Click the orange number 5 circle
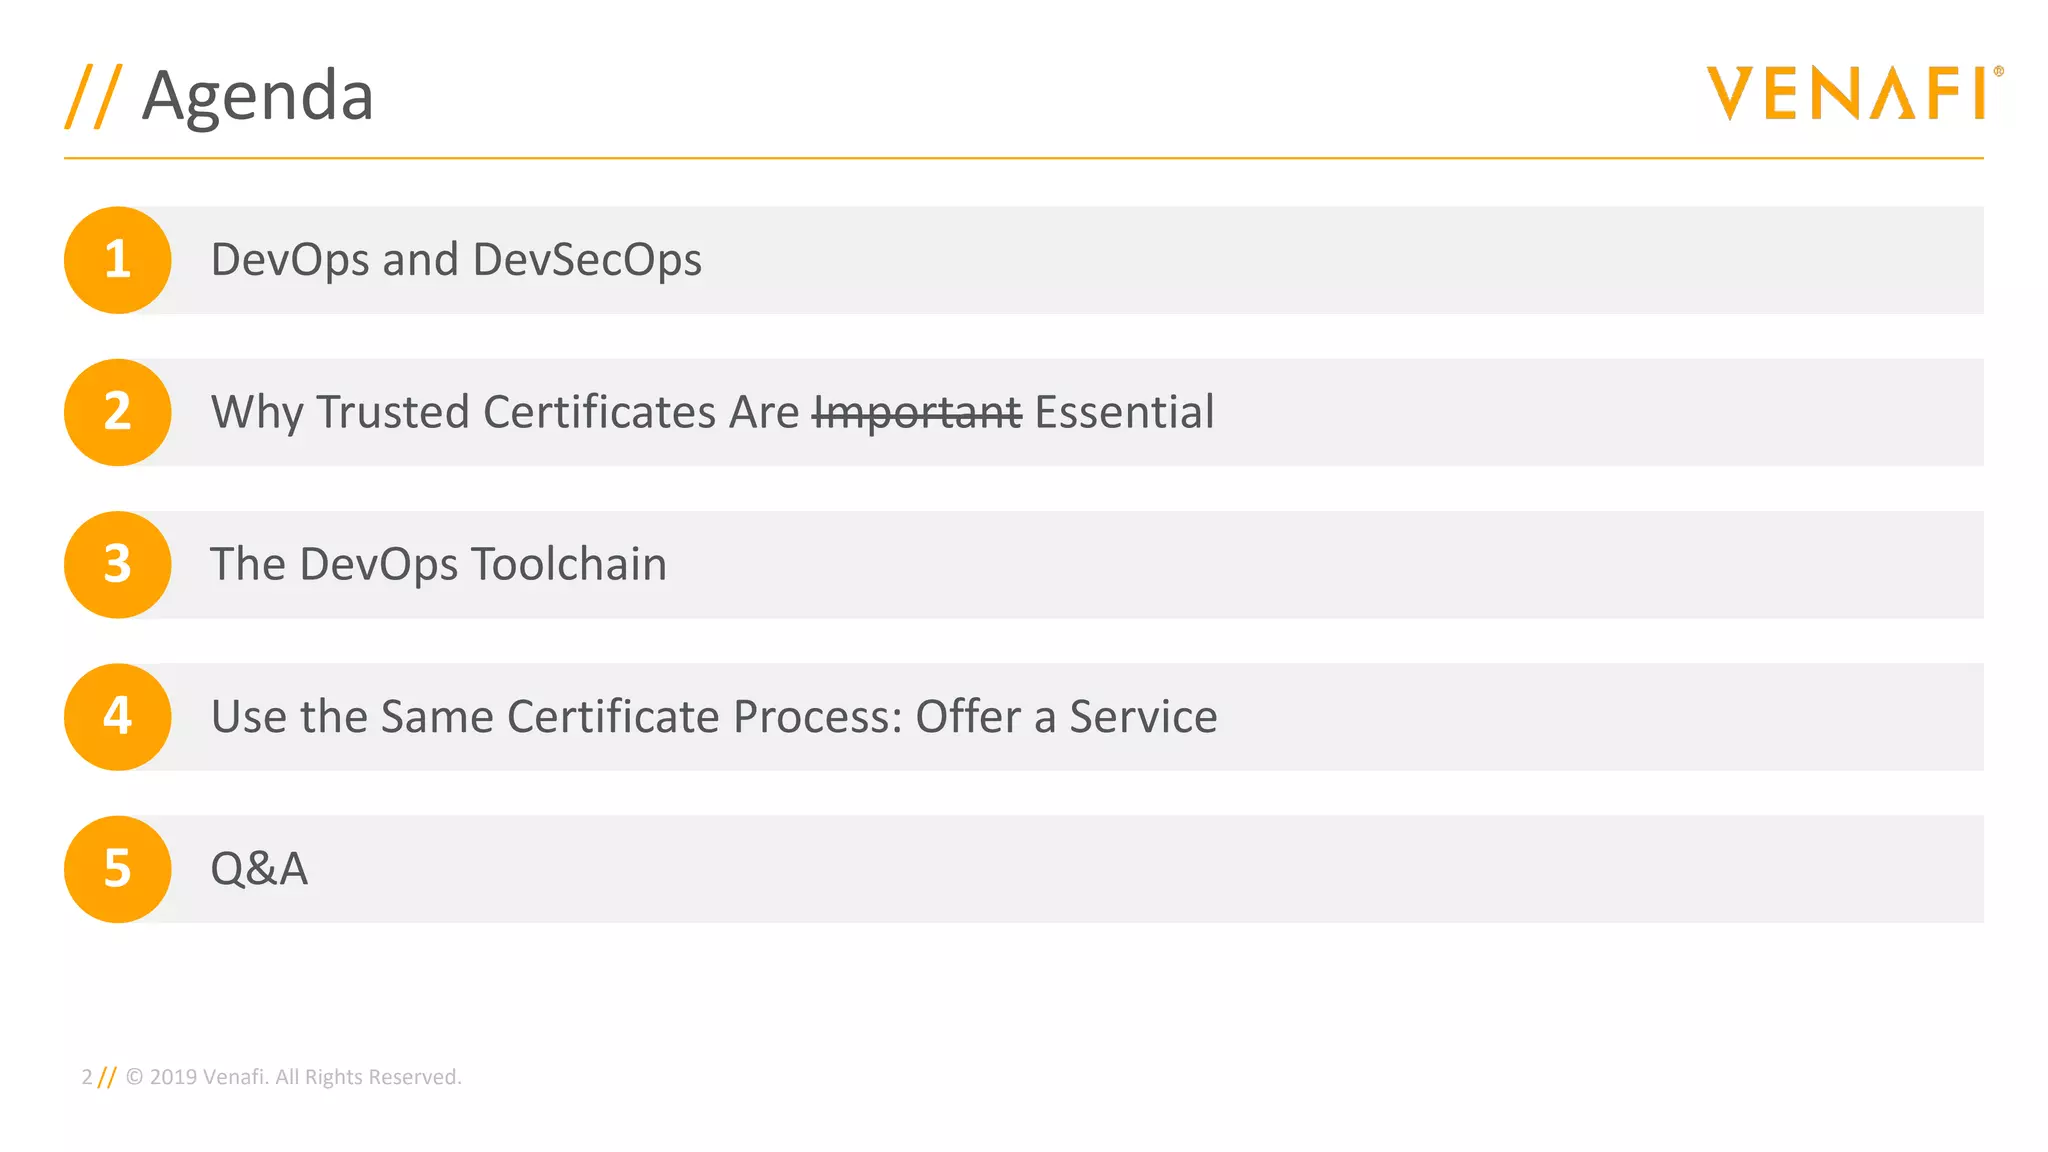 coord(118,869)
